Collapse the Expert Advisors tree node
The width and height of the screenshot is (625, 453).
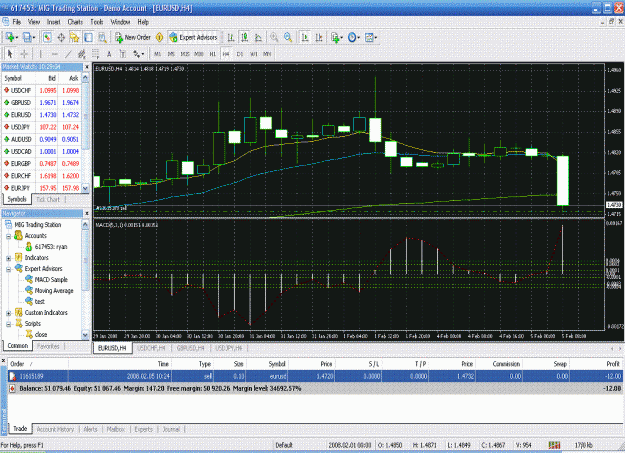(x=8, y=269)
